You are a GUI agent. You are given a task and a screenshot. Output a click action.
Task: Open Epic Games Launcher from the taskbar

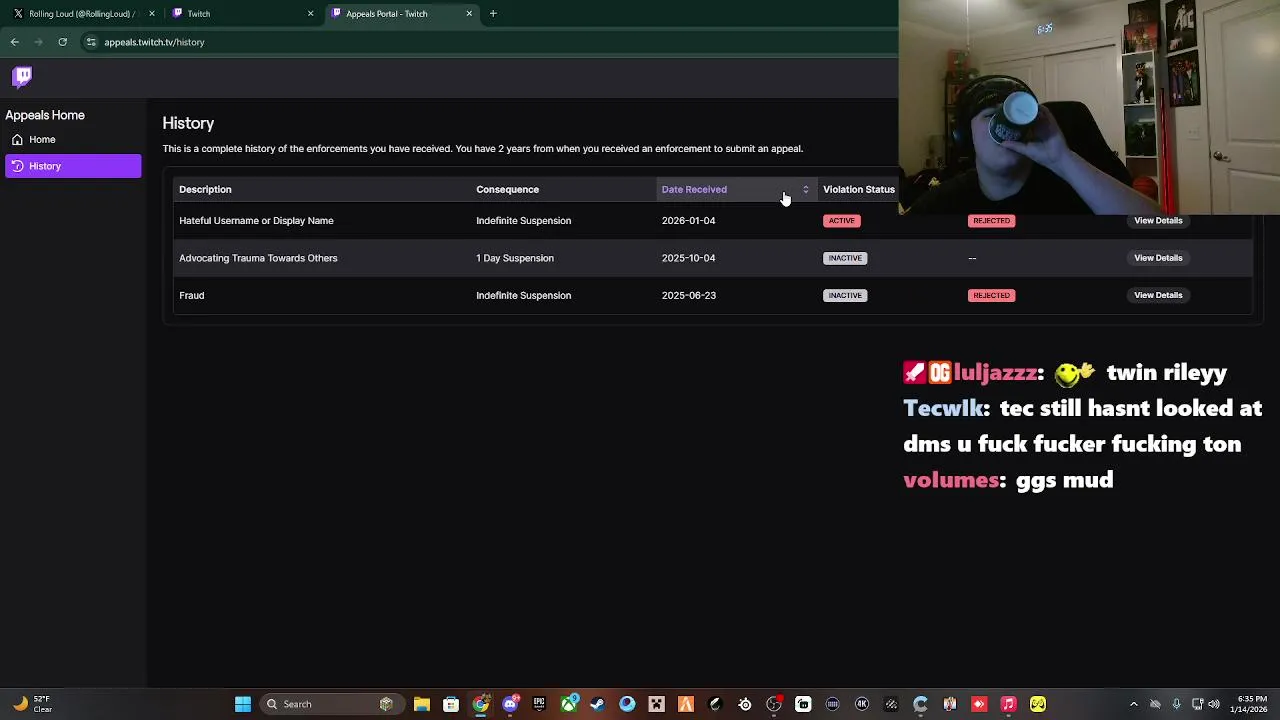pos(539,704)
